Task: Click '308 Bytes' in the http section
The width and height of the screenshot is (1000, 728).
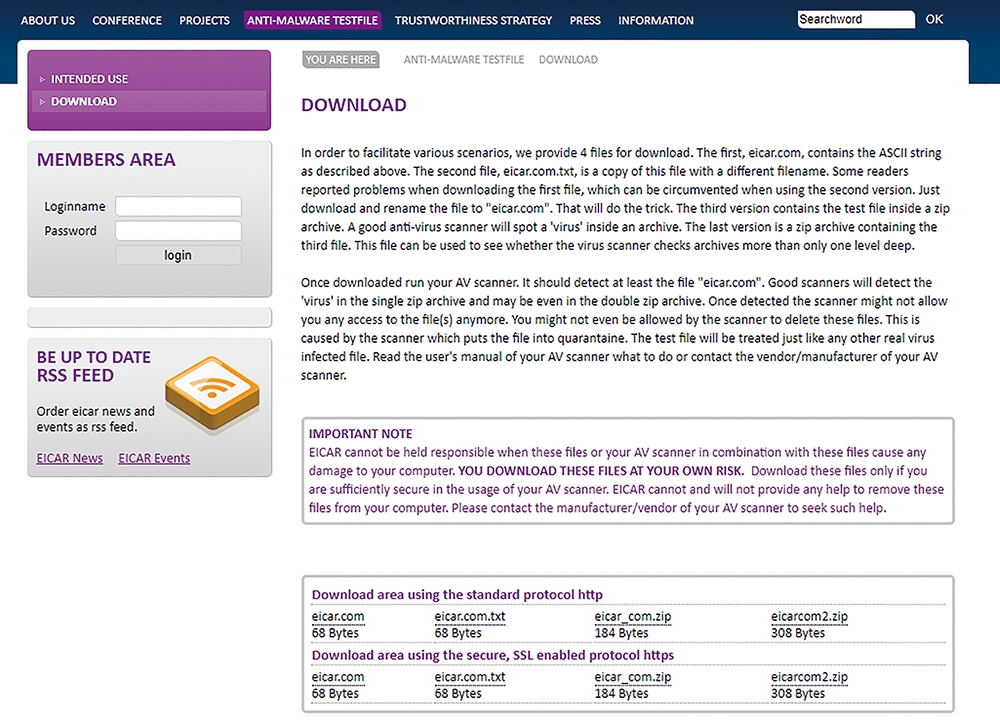Action: (798, 633)
